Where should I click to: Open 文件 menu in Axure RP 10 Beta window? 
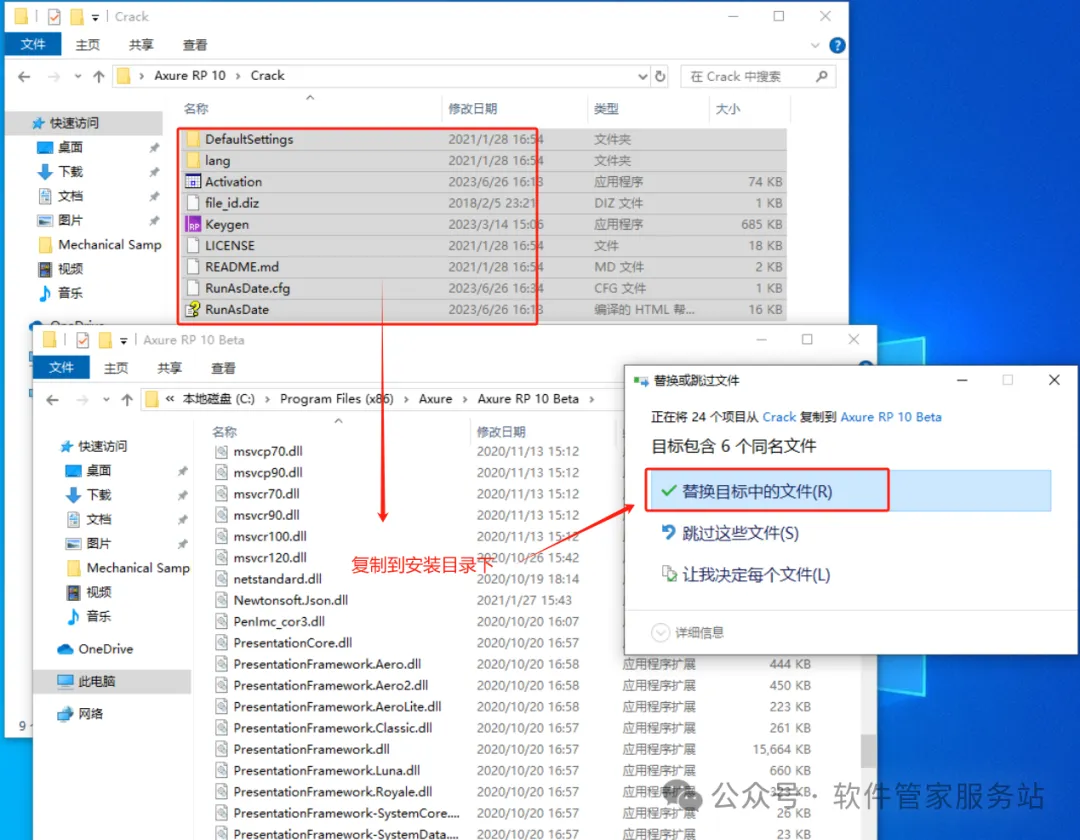(x=61, y=368)
